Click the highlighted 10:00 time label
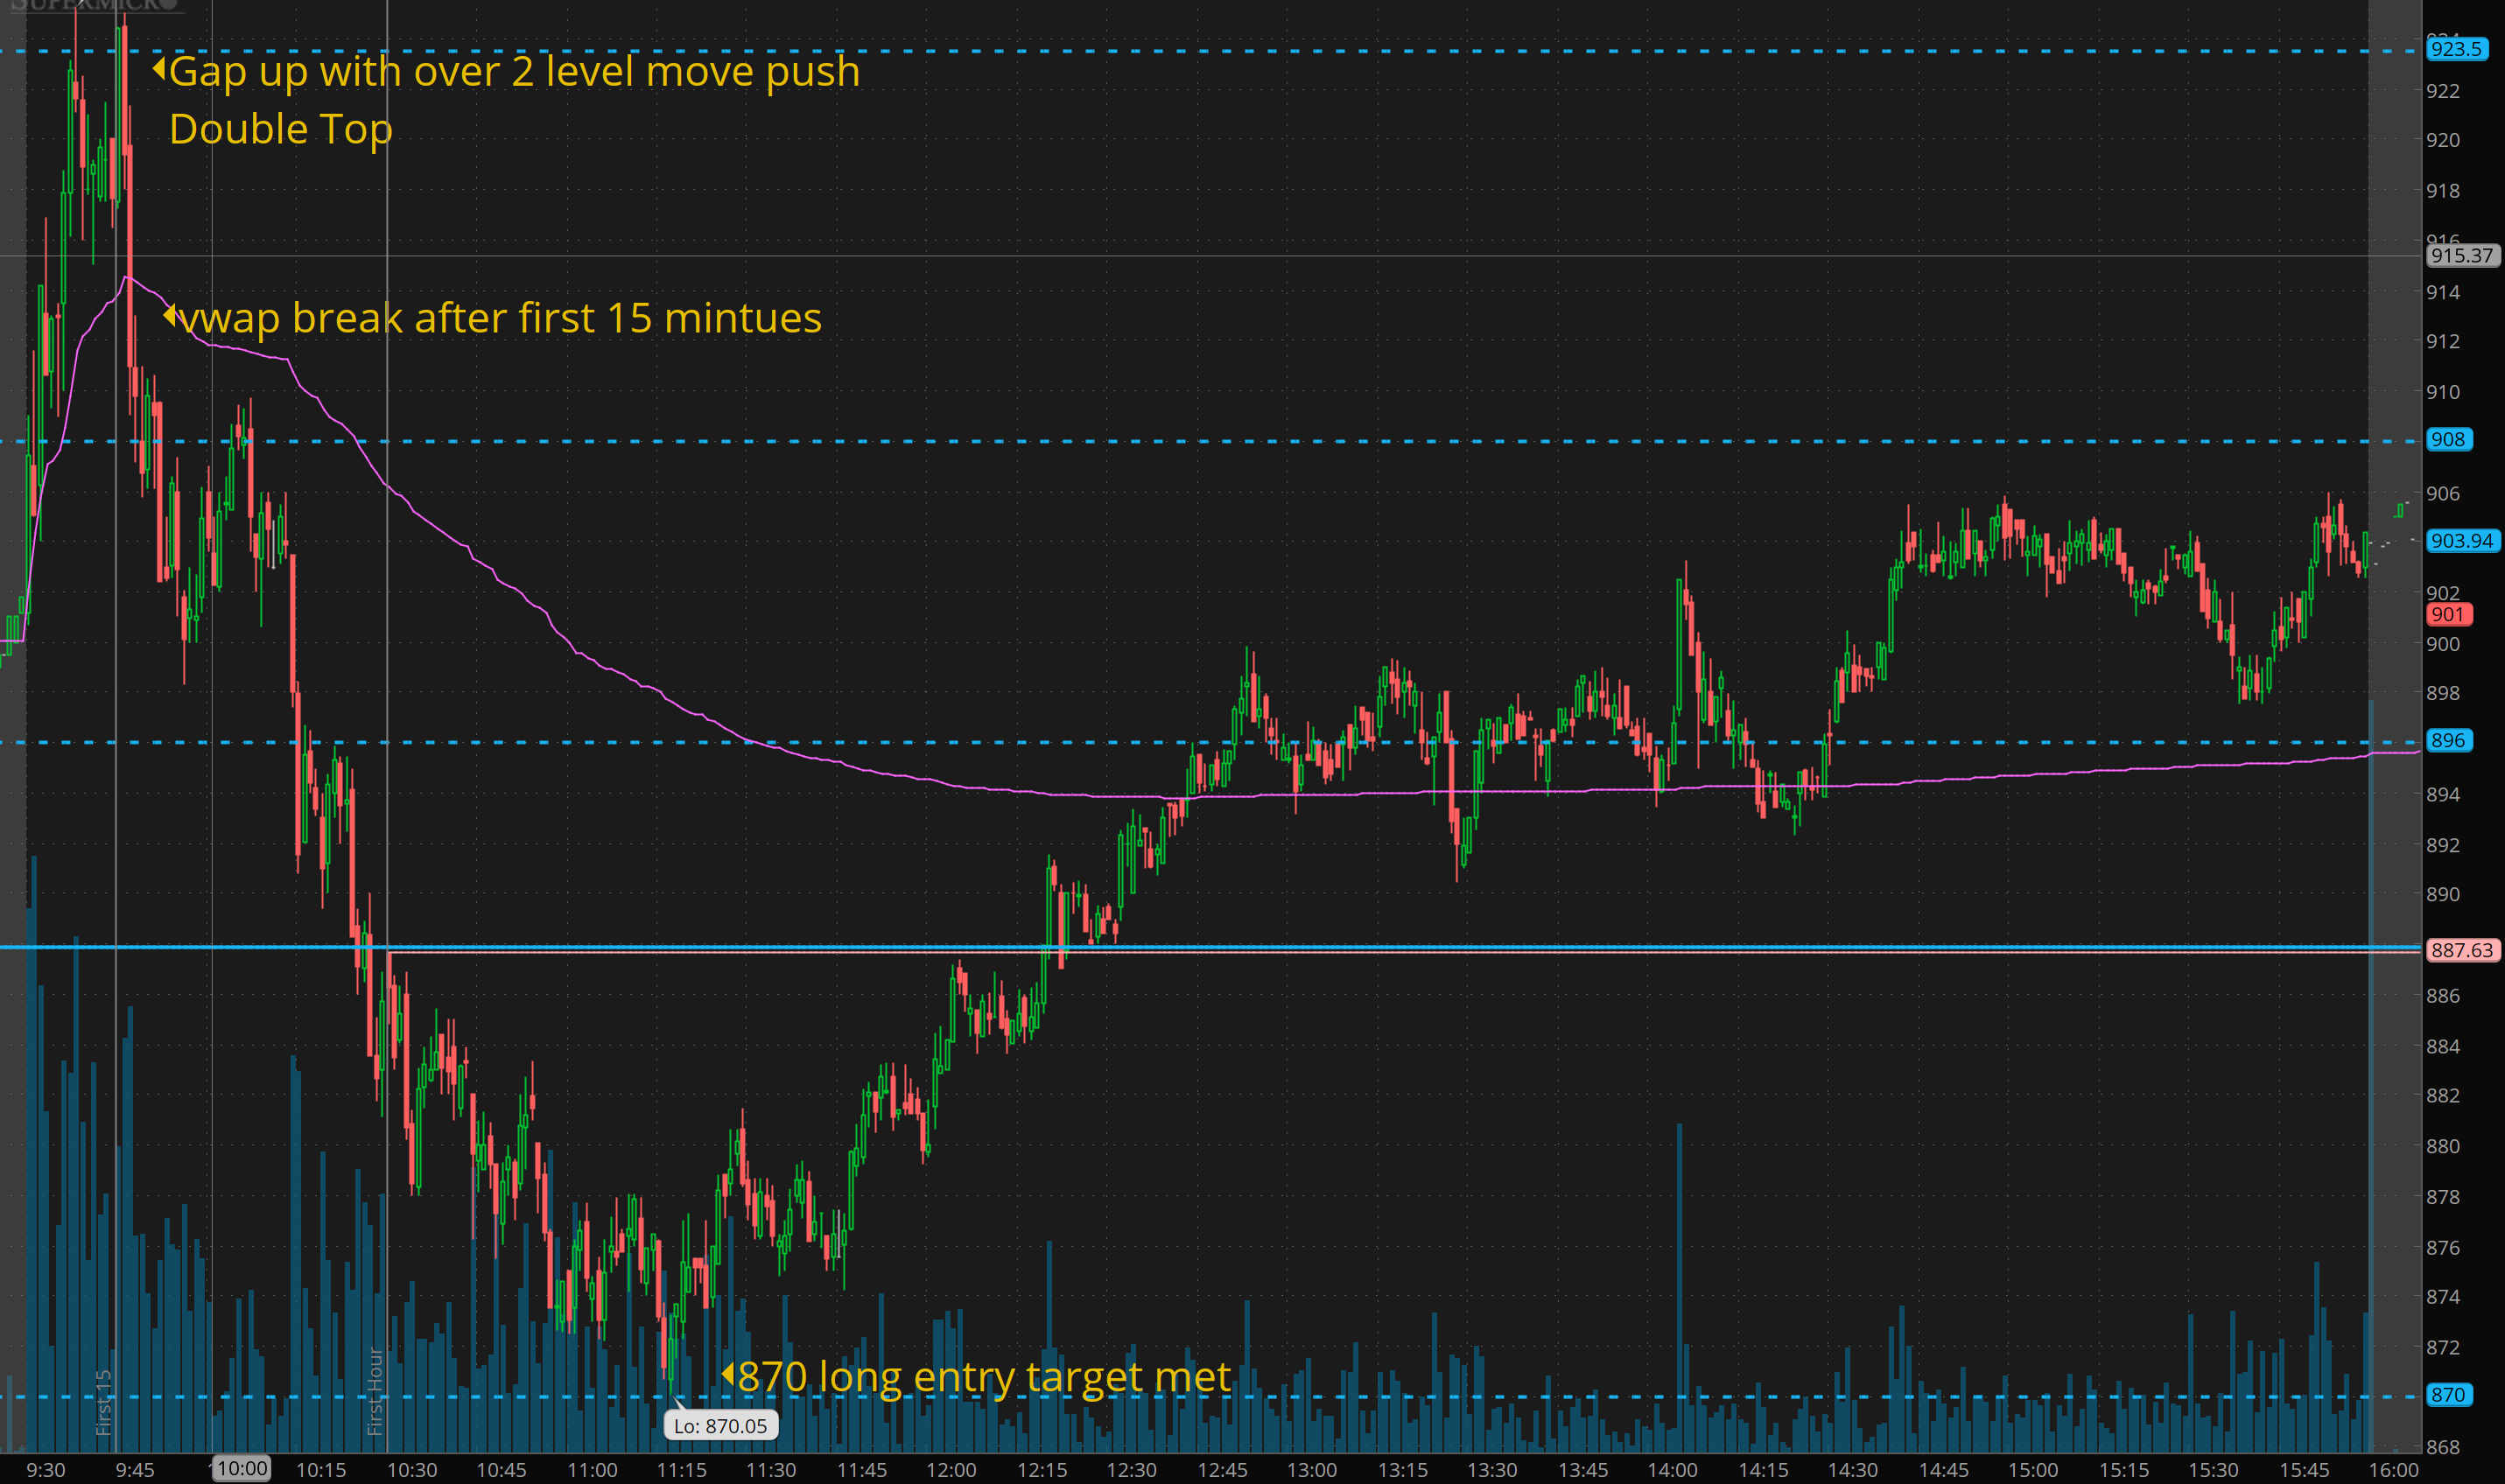The height and width of the screenshot is (1484, 2505). tap(242, 1468)
